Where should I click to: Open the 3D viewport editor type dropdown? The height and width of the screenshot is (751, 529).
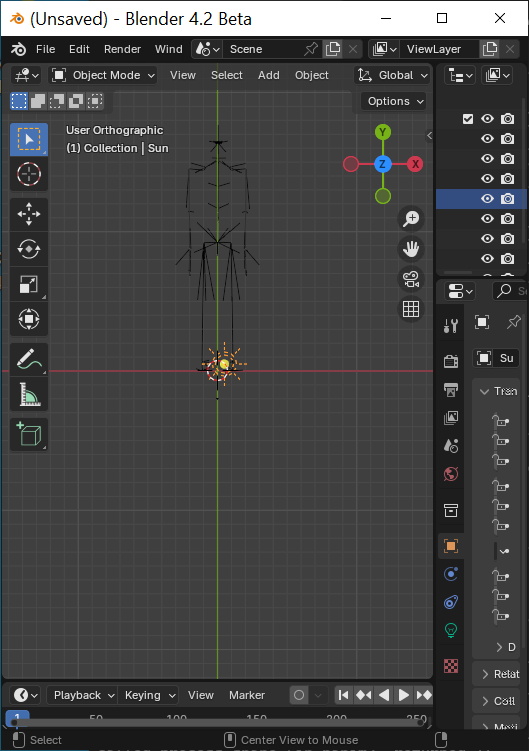26,75
